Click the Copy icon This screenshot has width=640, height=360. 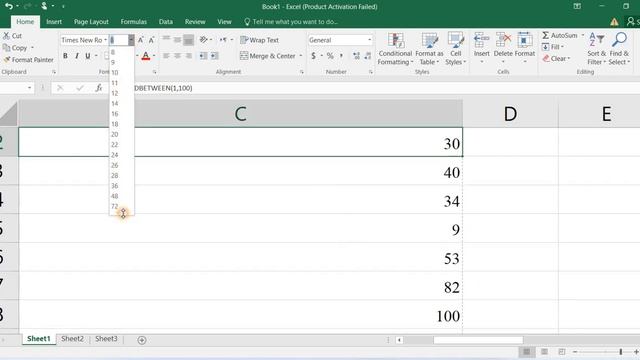(6, 48)
